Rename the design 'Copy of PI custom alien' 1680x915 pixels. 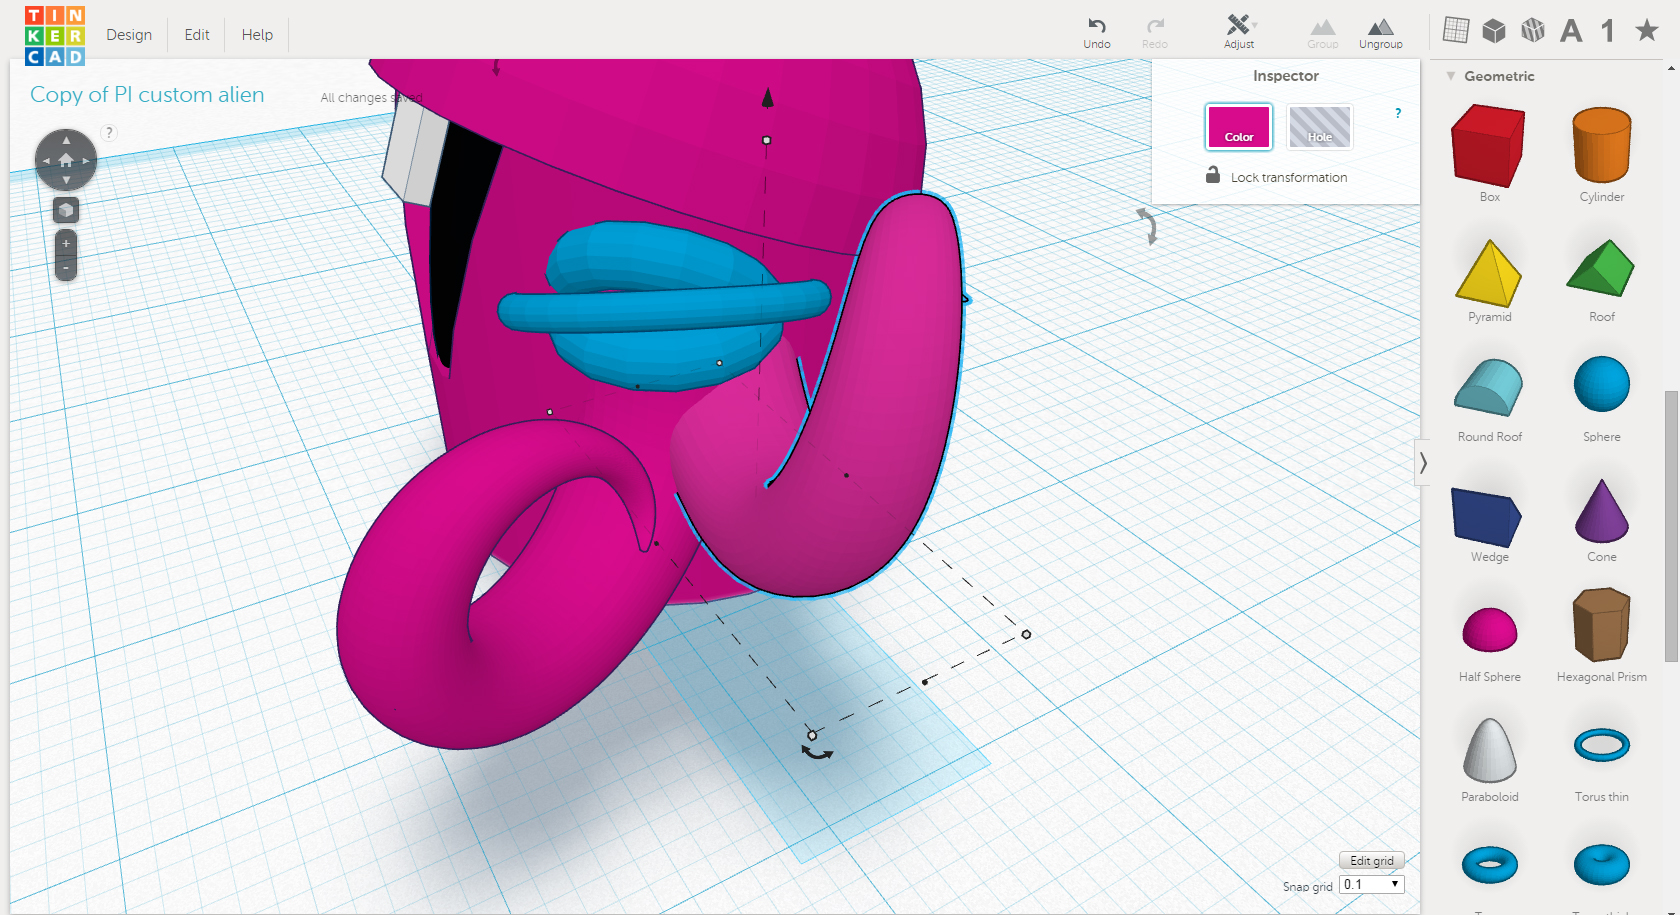(147, 95)
